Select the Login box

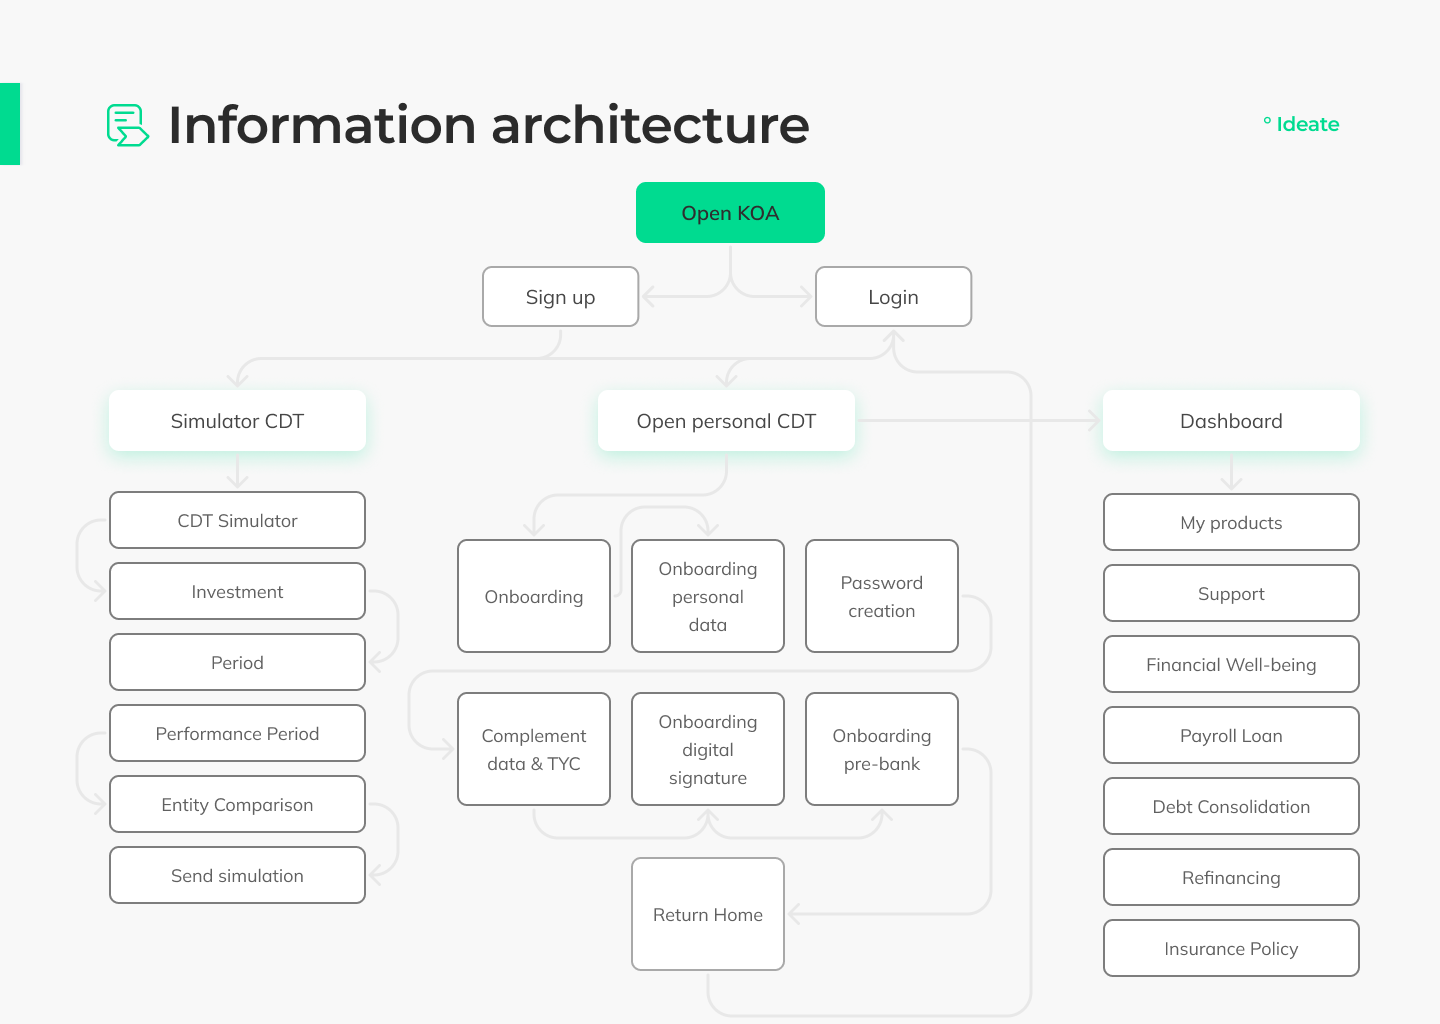click(x=893, y=297)
